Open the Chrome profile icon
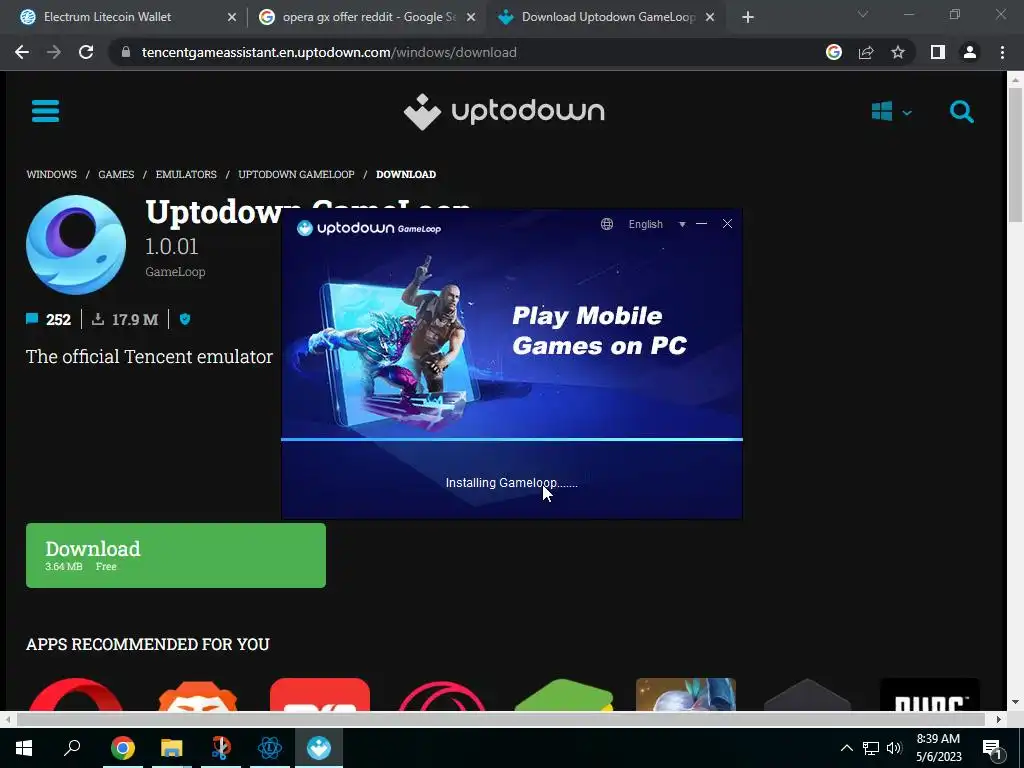This screenshot has height=768, width=1024. (x=970, y=52)
